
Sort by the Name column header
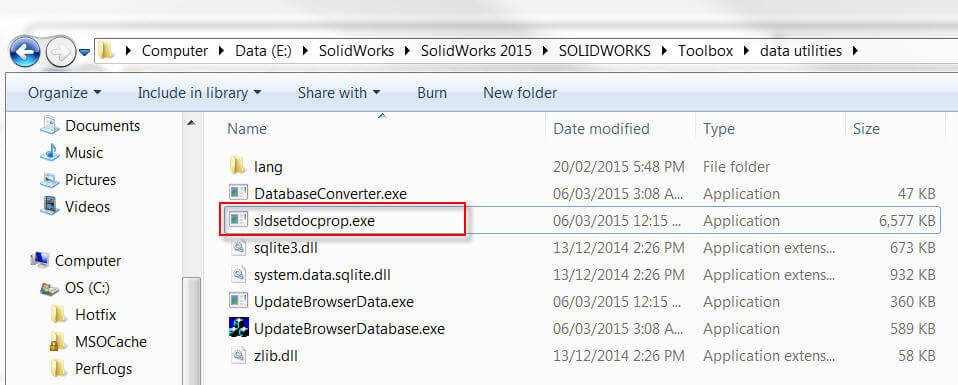pyautogui.click(x=247, y=129)
